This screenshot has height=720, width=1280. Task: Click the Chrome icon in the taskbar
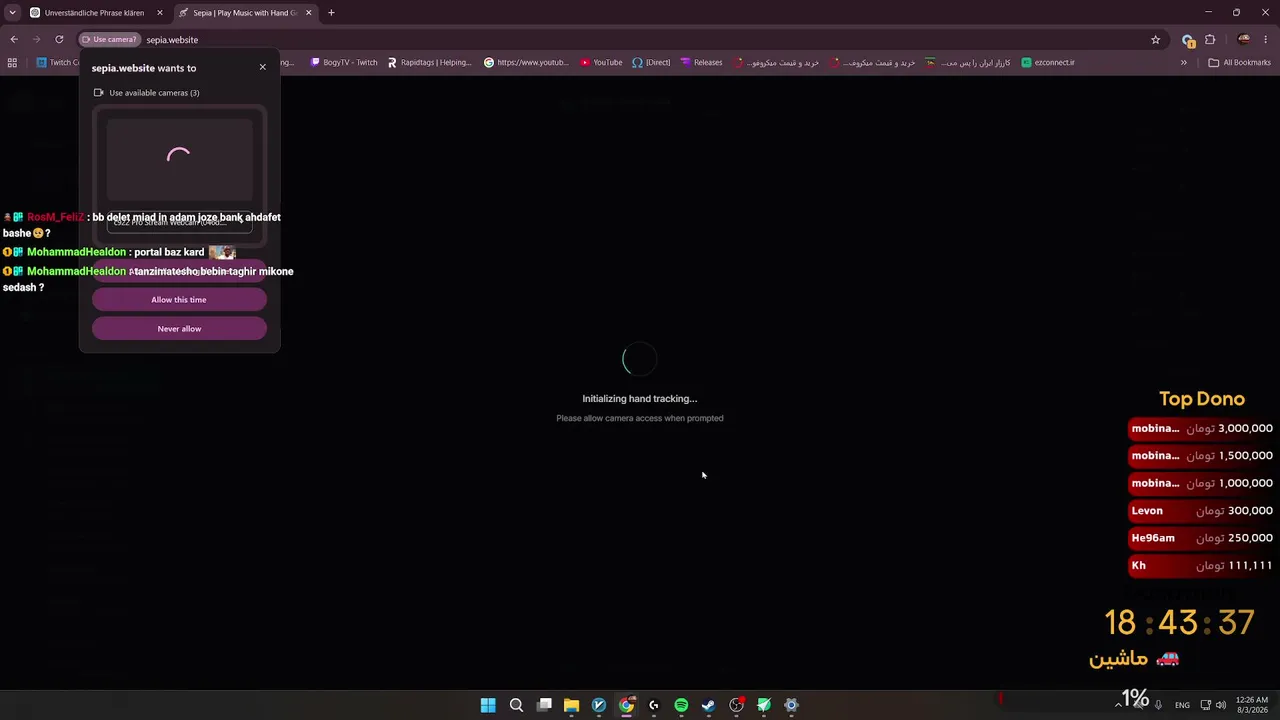(626, 705)
